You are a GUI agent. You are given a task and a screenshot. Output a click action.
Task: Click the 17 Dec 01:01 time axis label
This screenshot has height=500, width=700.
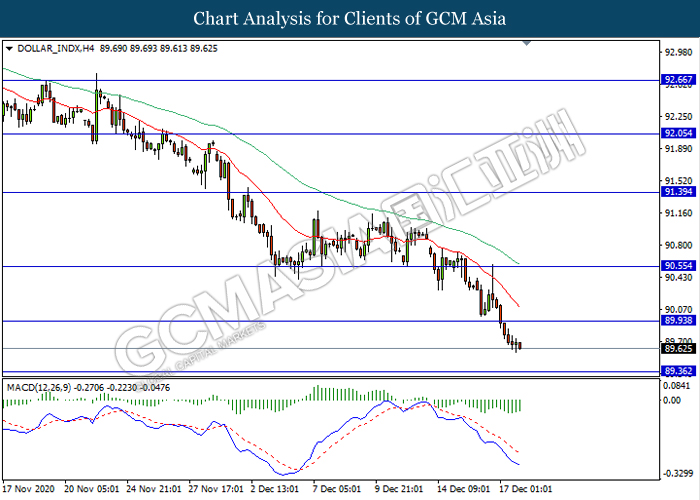(x=525, y=489)
